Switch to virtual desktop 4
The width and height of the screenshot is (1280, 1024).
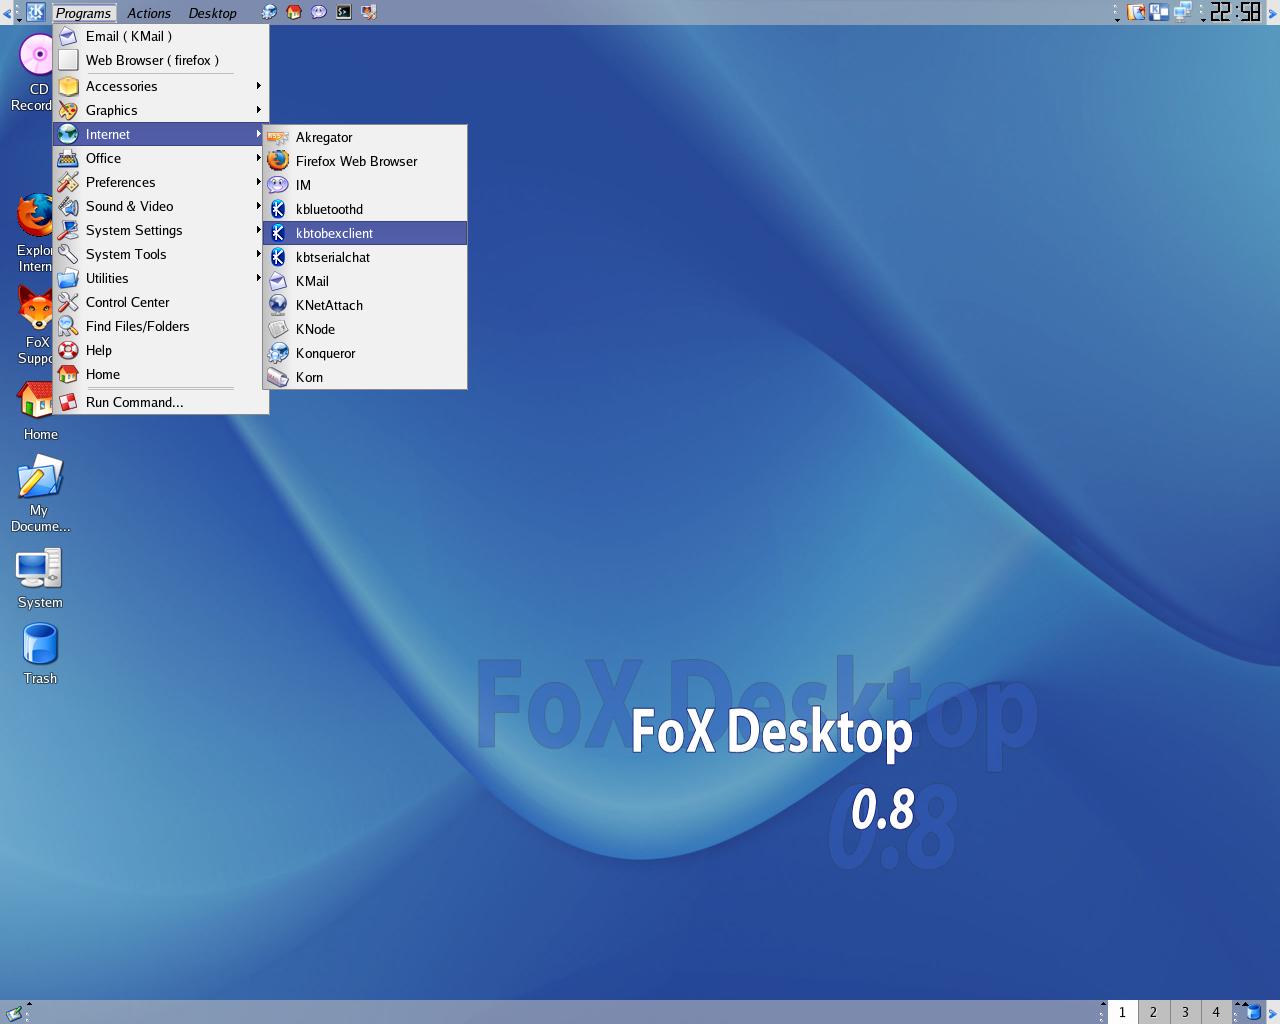(x=1216, y=1012)
